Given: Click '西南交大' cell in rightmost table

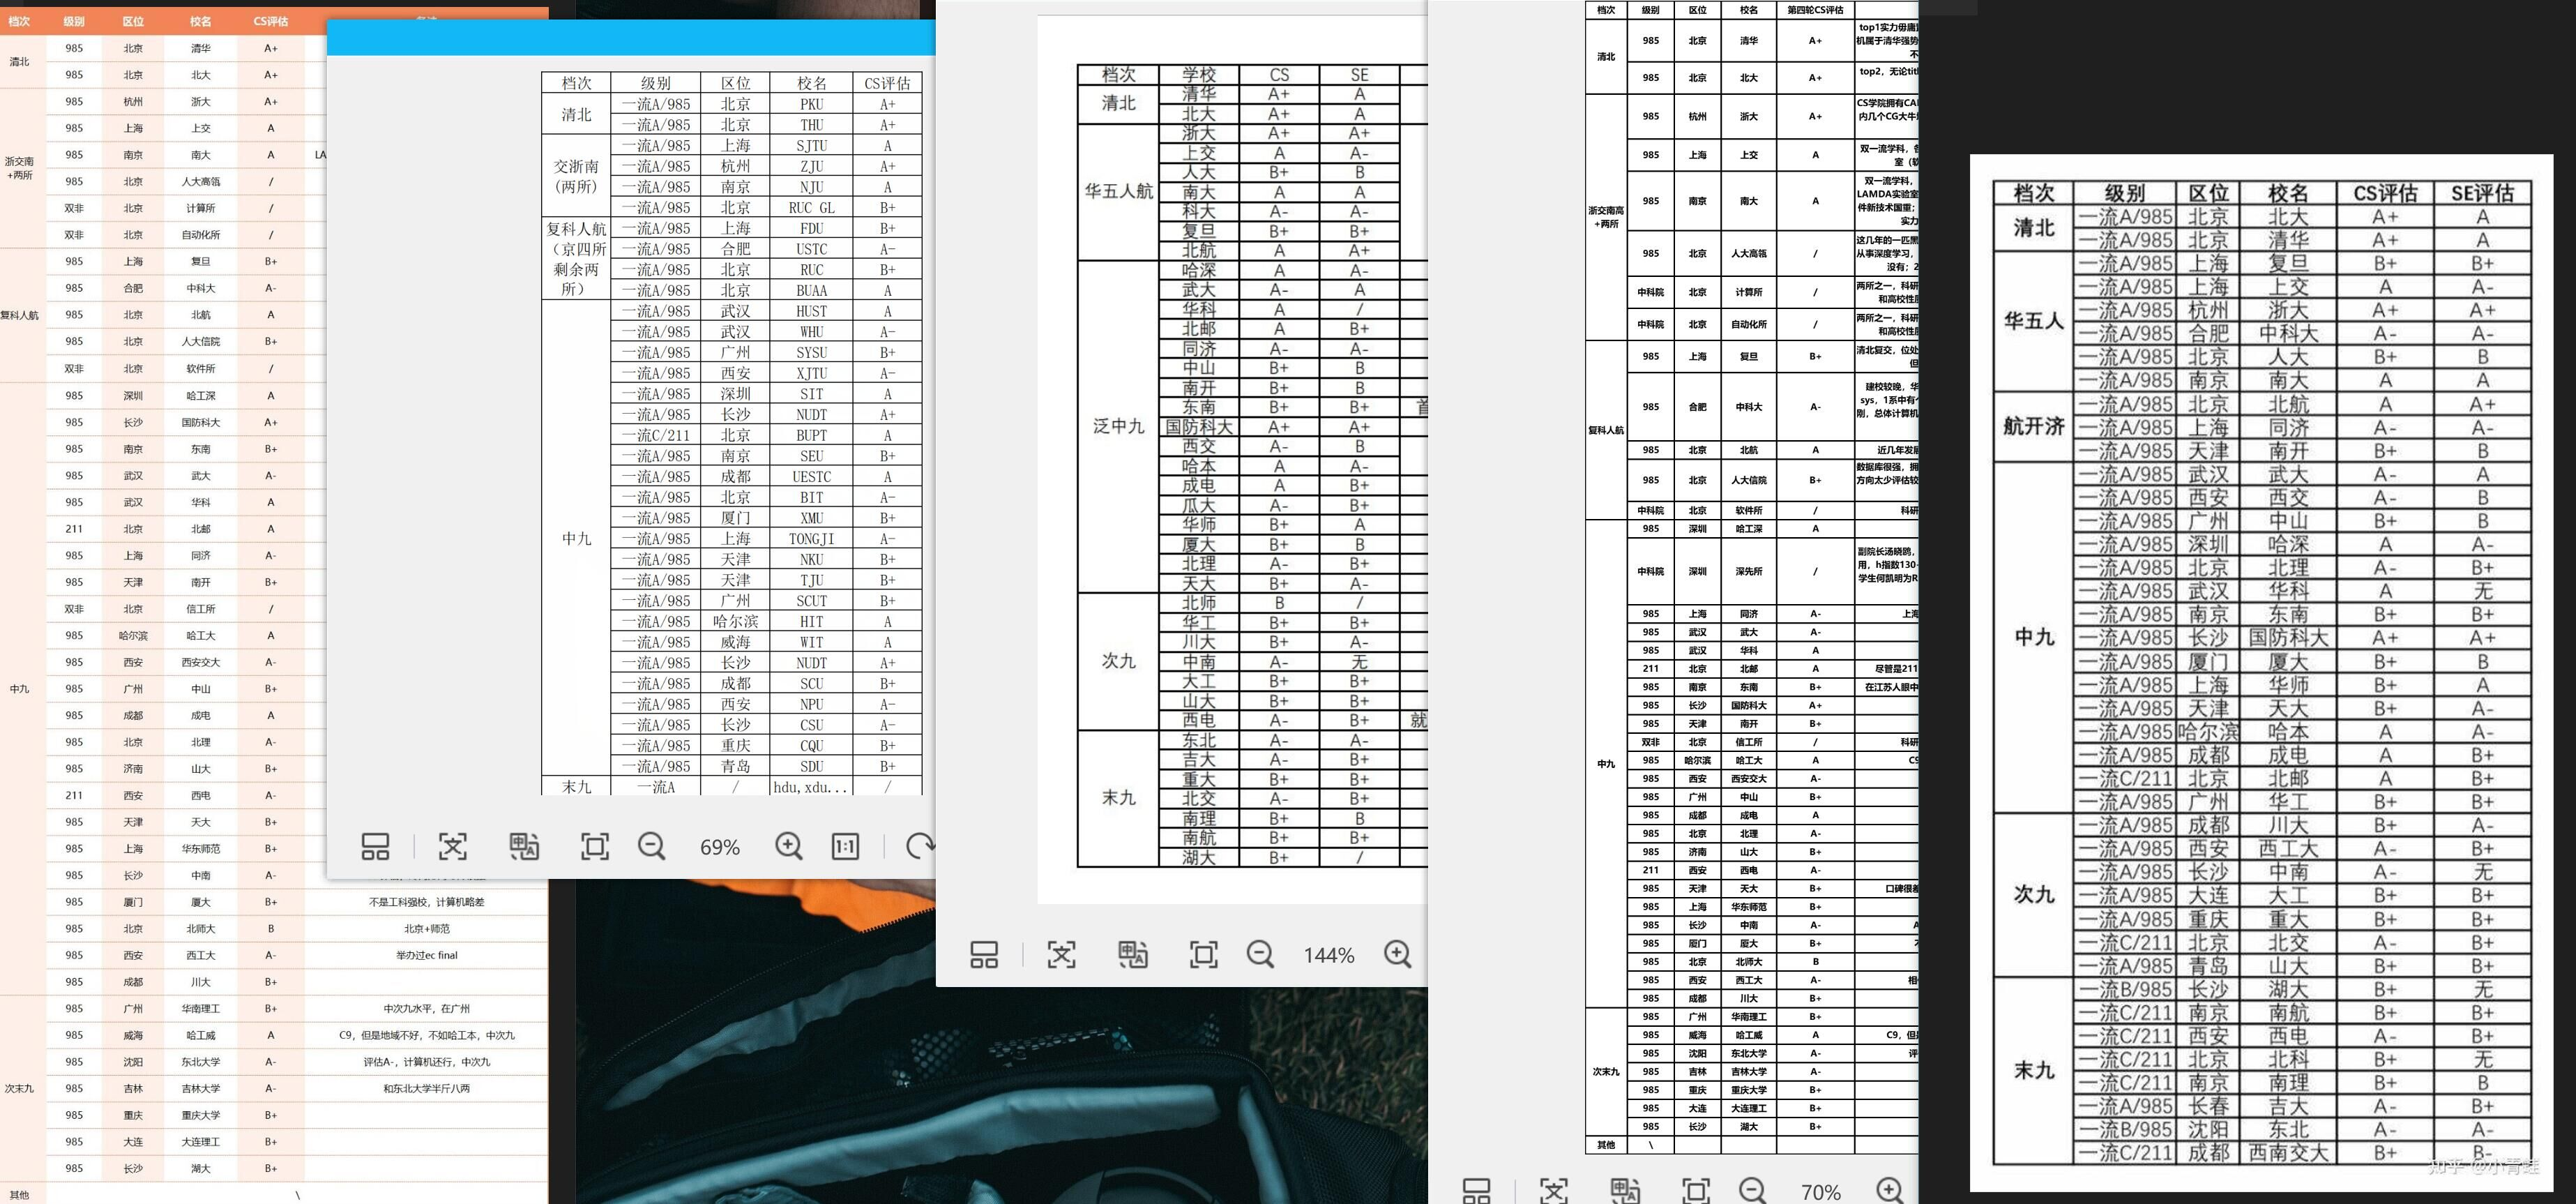Looking at the screenshot, I should pos(2288,1152).
